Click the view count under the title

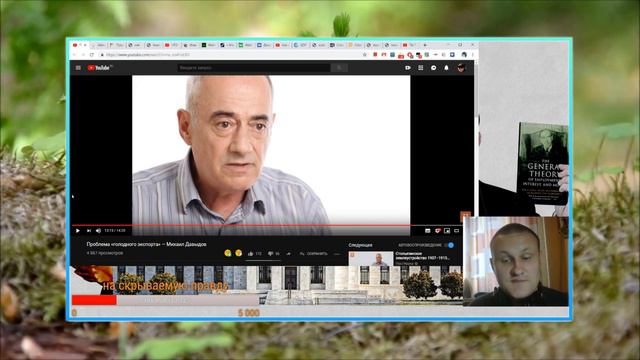(x=104, y=253)
